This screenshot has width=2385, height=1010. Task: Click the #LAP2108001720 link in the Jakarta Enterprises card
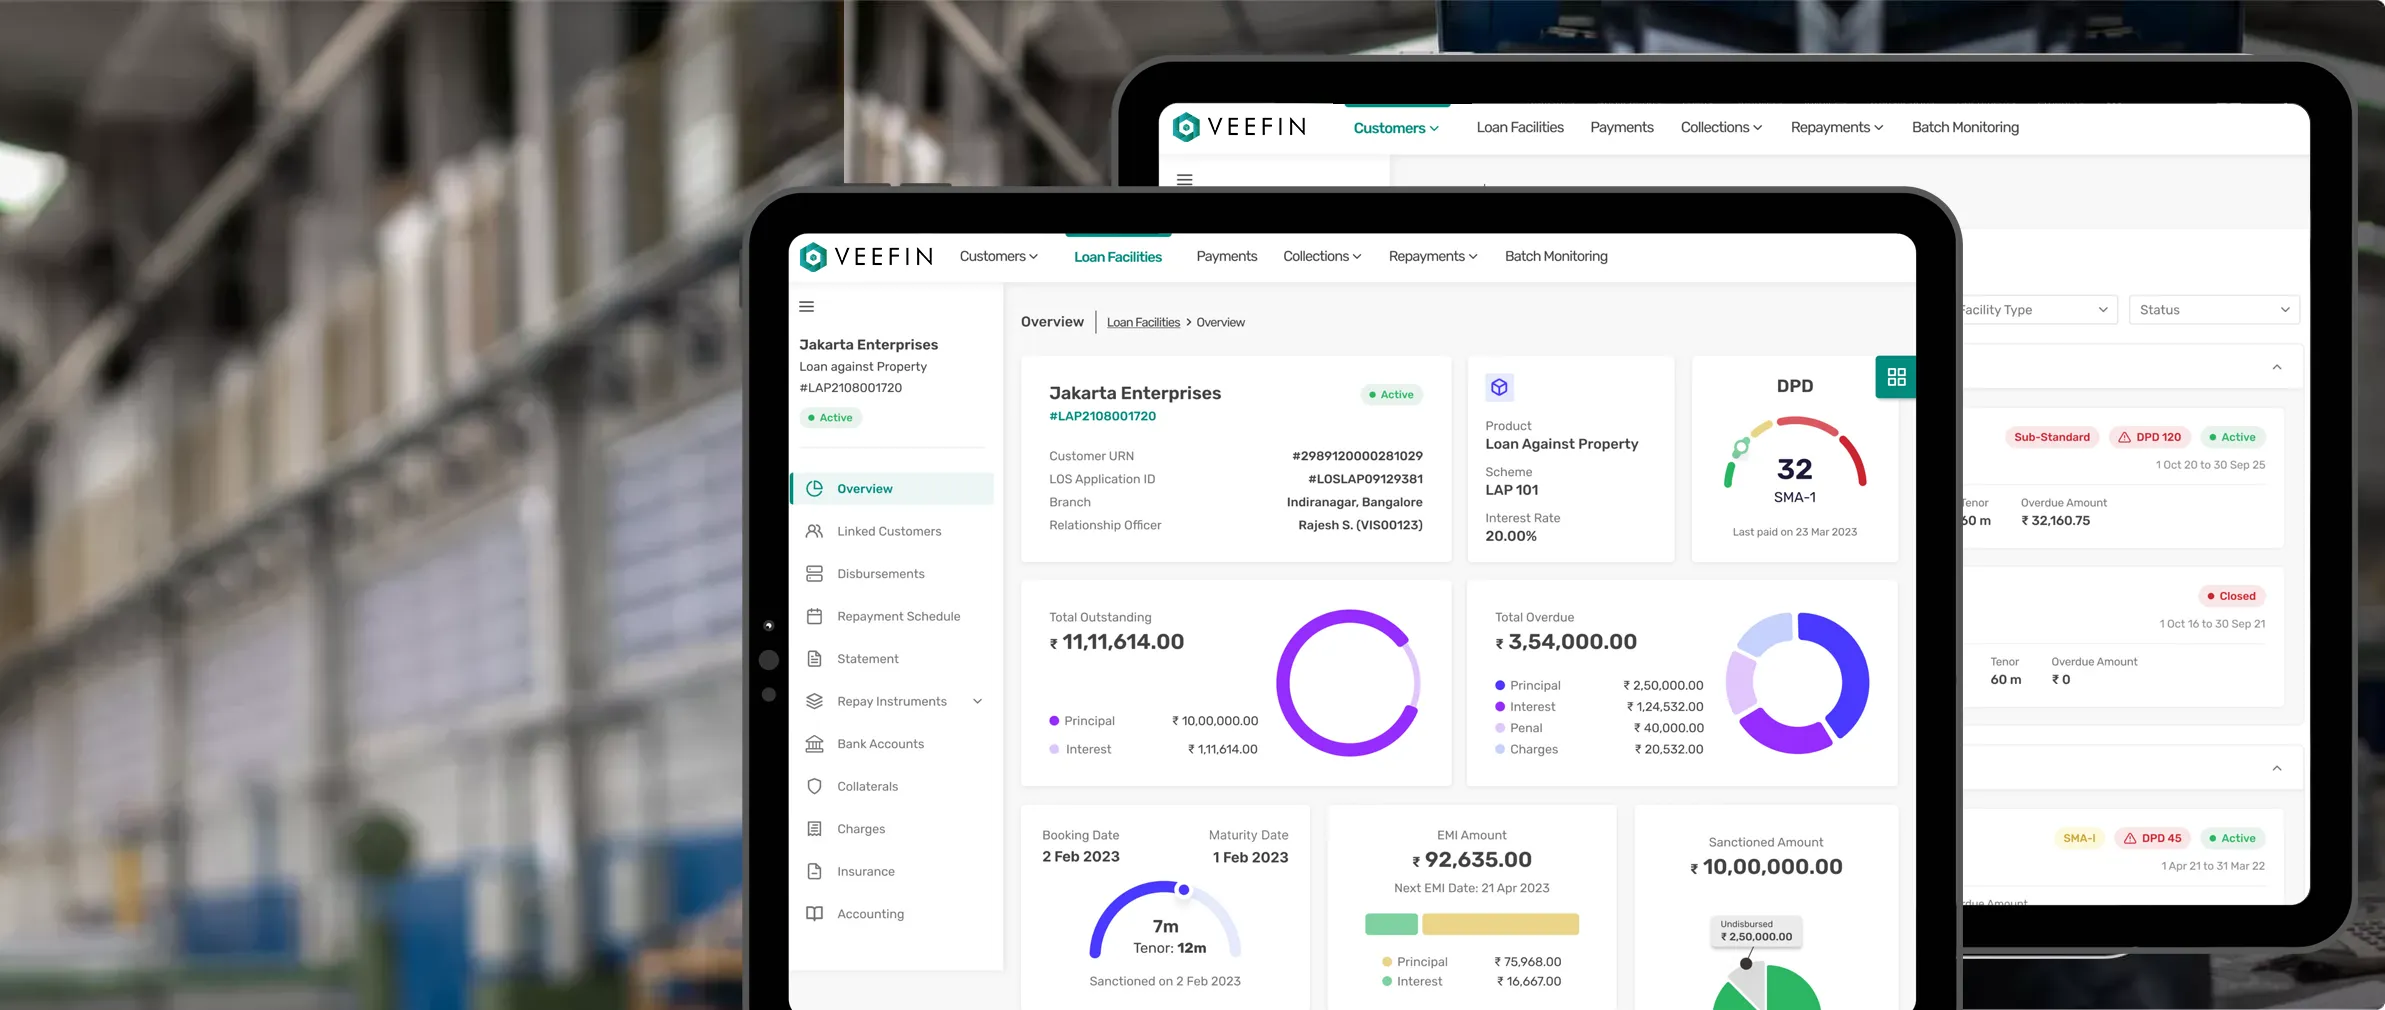pos(1102,416)
